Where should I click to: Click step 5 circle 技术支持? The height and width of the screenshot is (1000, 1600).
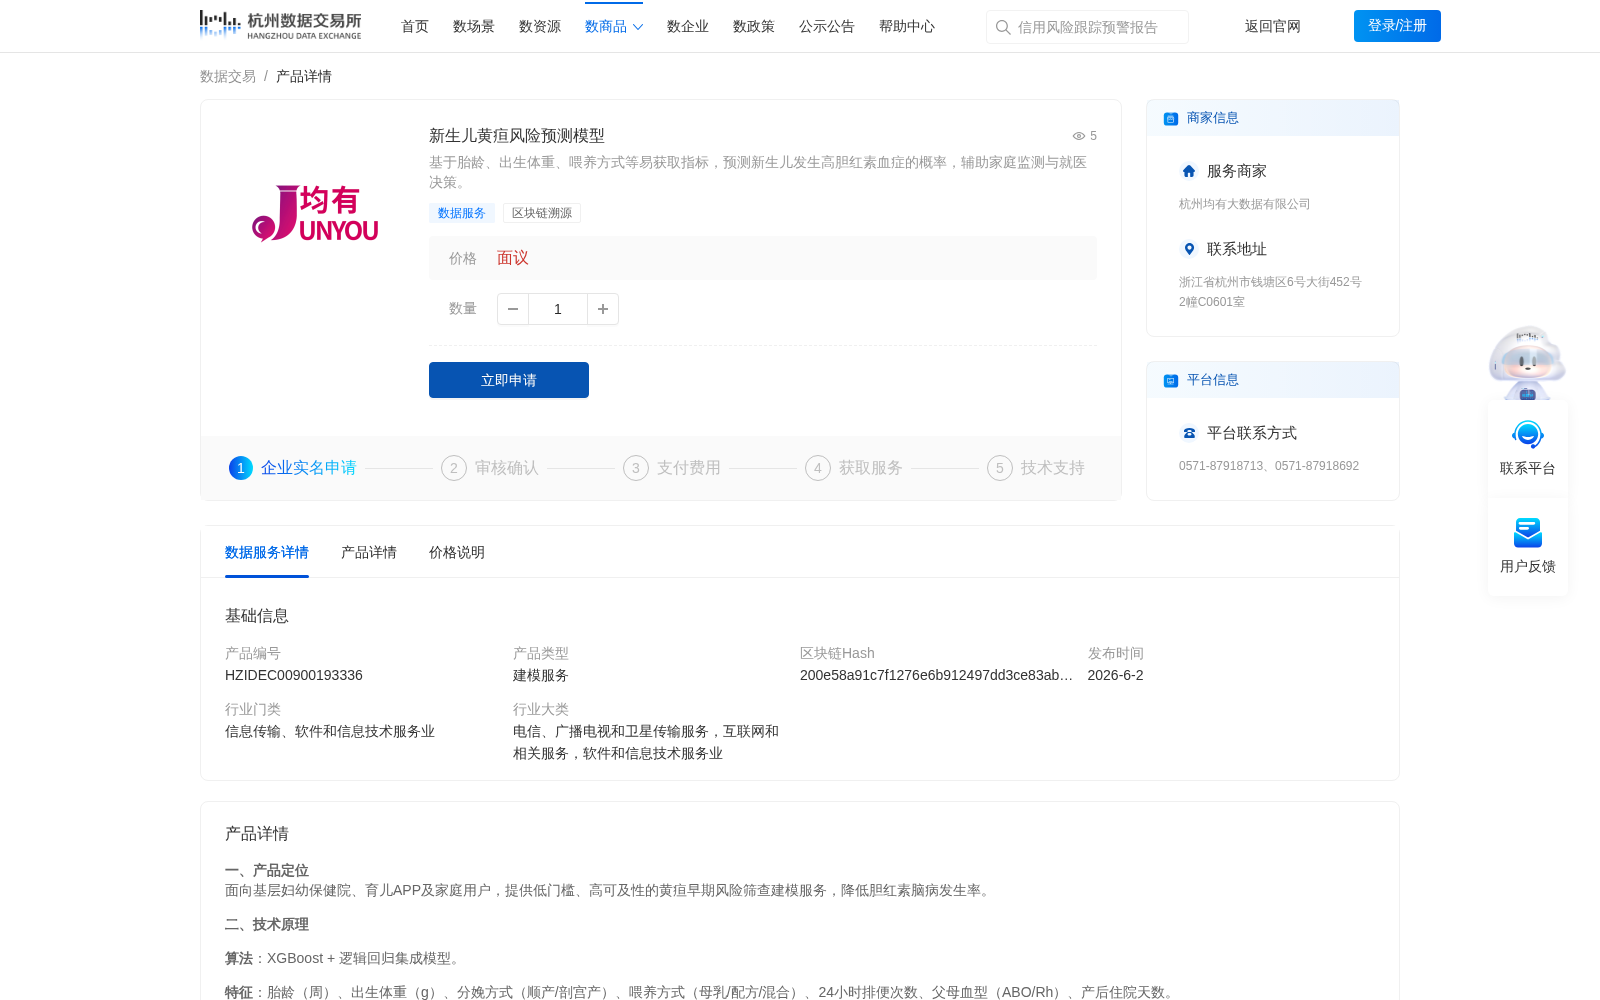pos(1000,468)
